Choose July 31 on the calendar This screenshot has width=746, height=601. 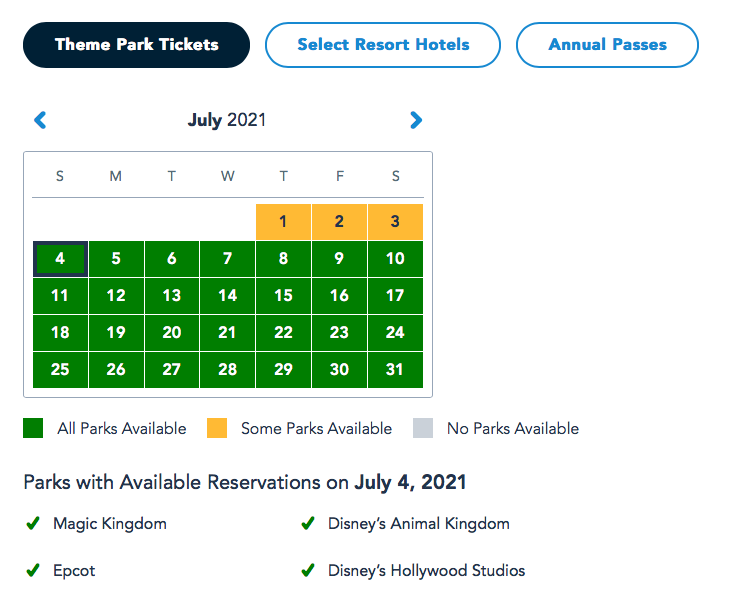pyautogui.click(x=396, y=370)
